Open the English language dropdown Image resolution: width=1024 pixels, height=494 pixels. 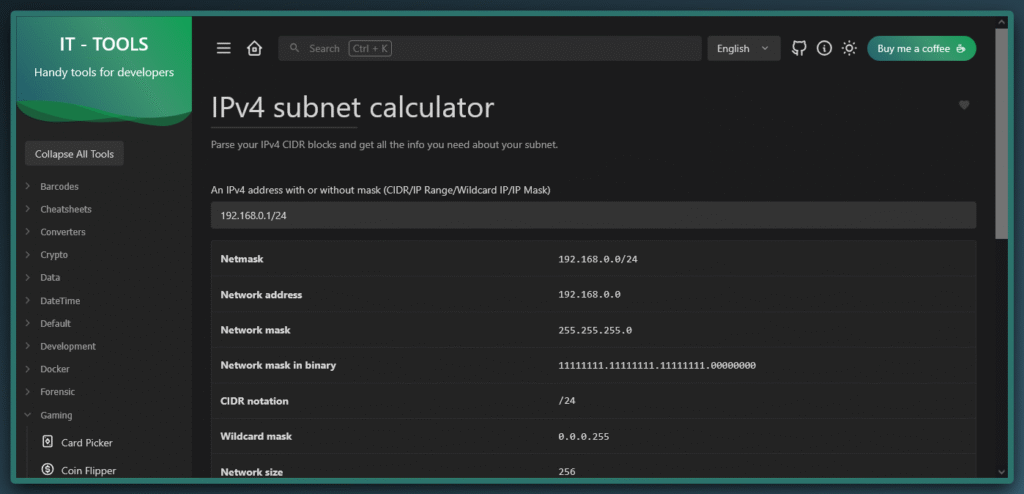pos(743,48)
